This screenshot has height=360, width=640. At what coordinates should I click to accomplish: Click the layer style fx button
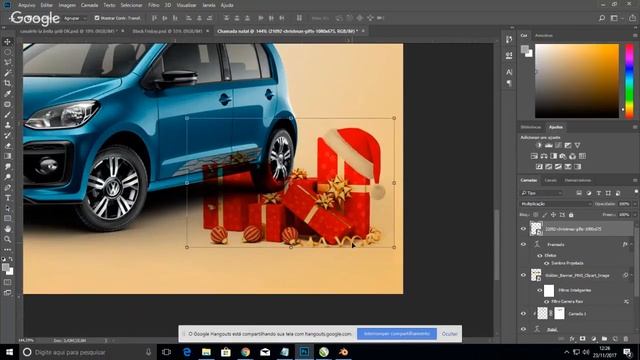[x=572, y=339]
